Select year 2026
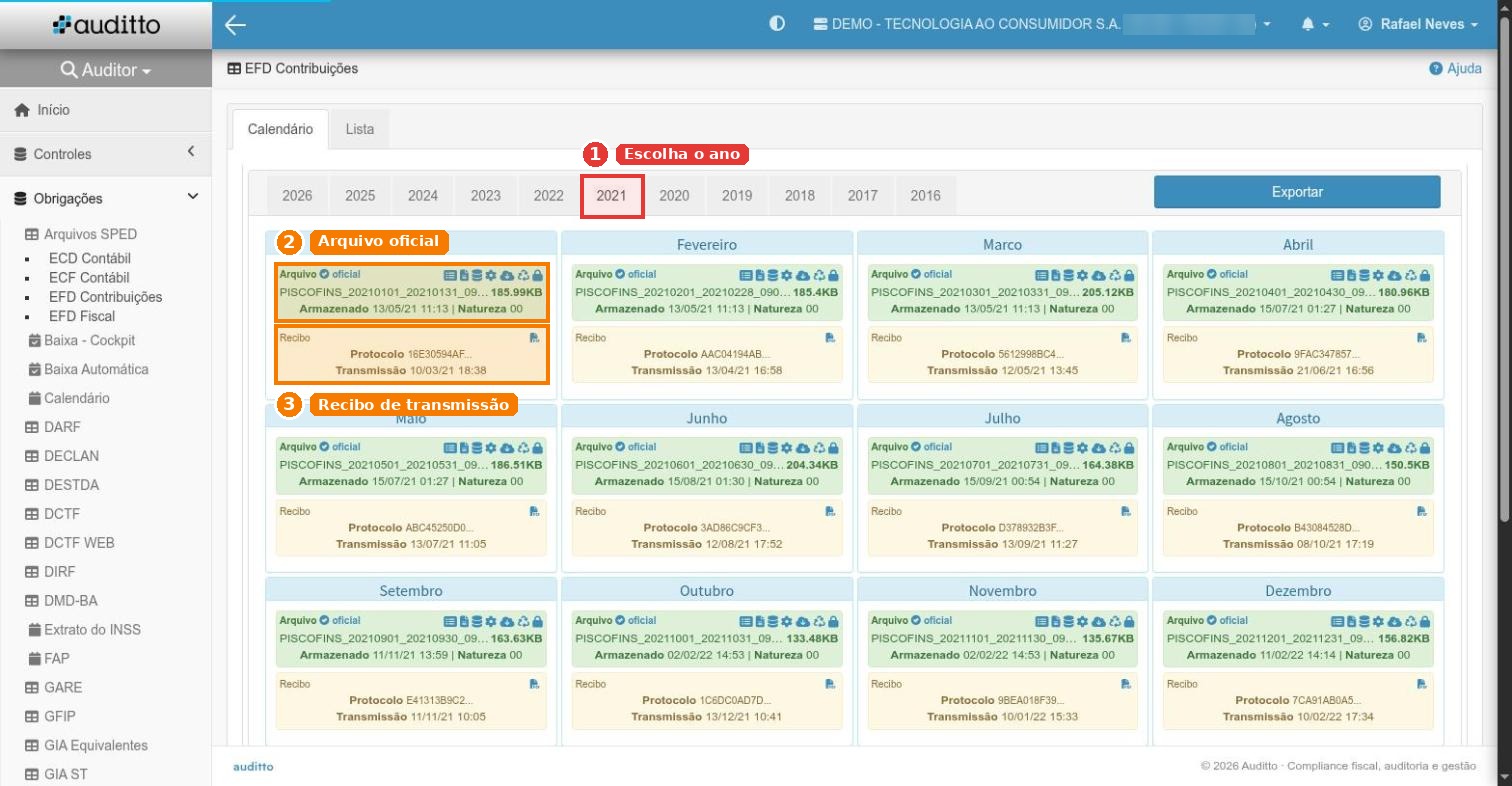The width and height of the screenshot is (1512, 786). point(297,195)
